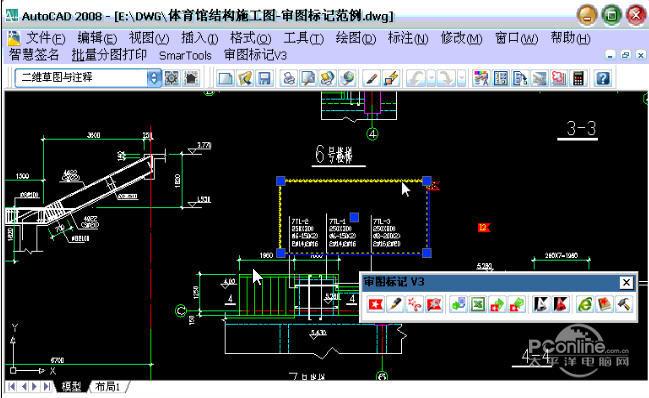Open the 编辑(E) menu

97,38
